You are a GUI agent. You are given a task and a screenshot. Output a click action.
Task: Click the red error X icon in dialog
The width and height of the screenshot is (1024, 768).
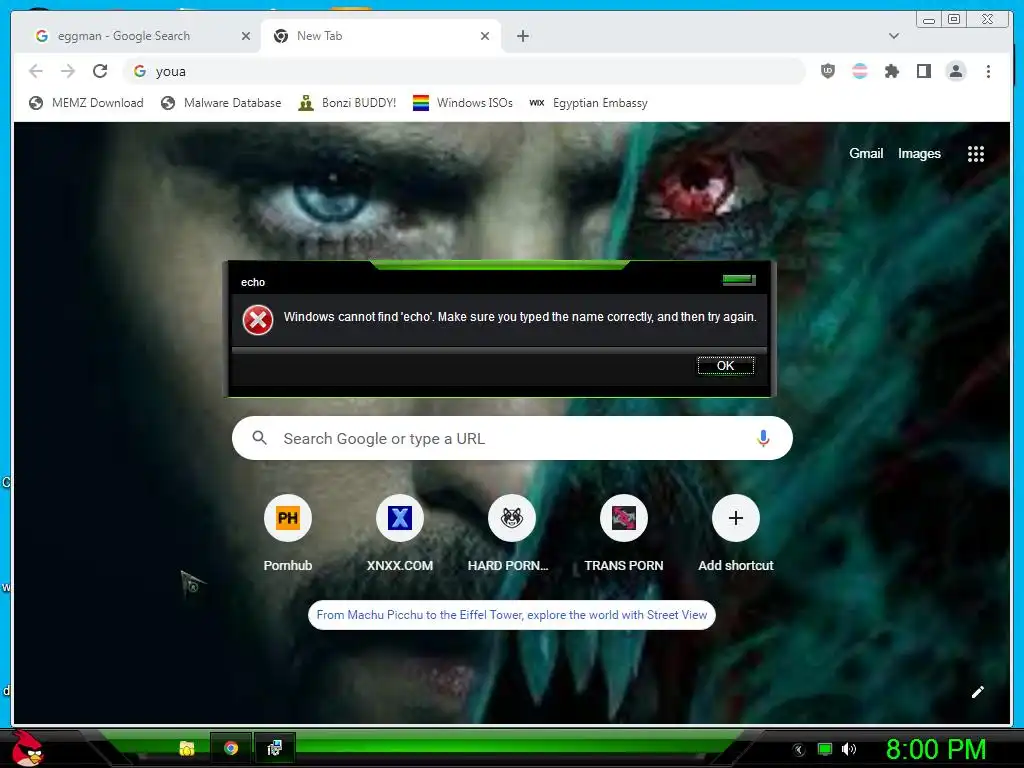[258, 320]
